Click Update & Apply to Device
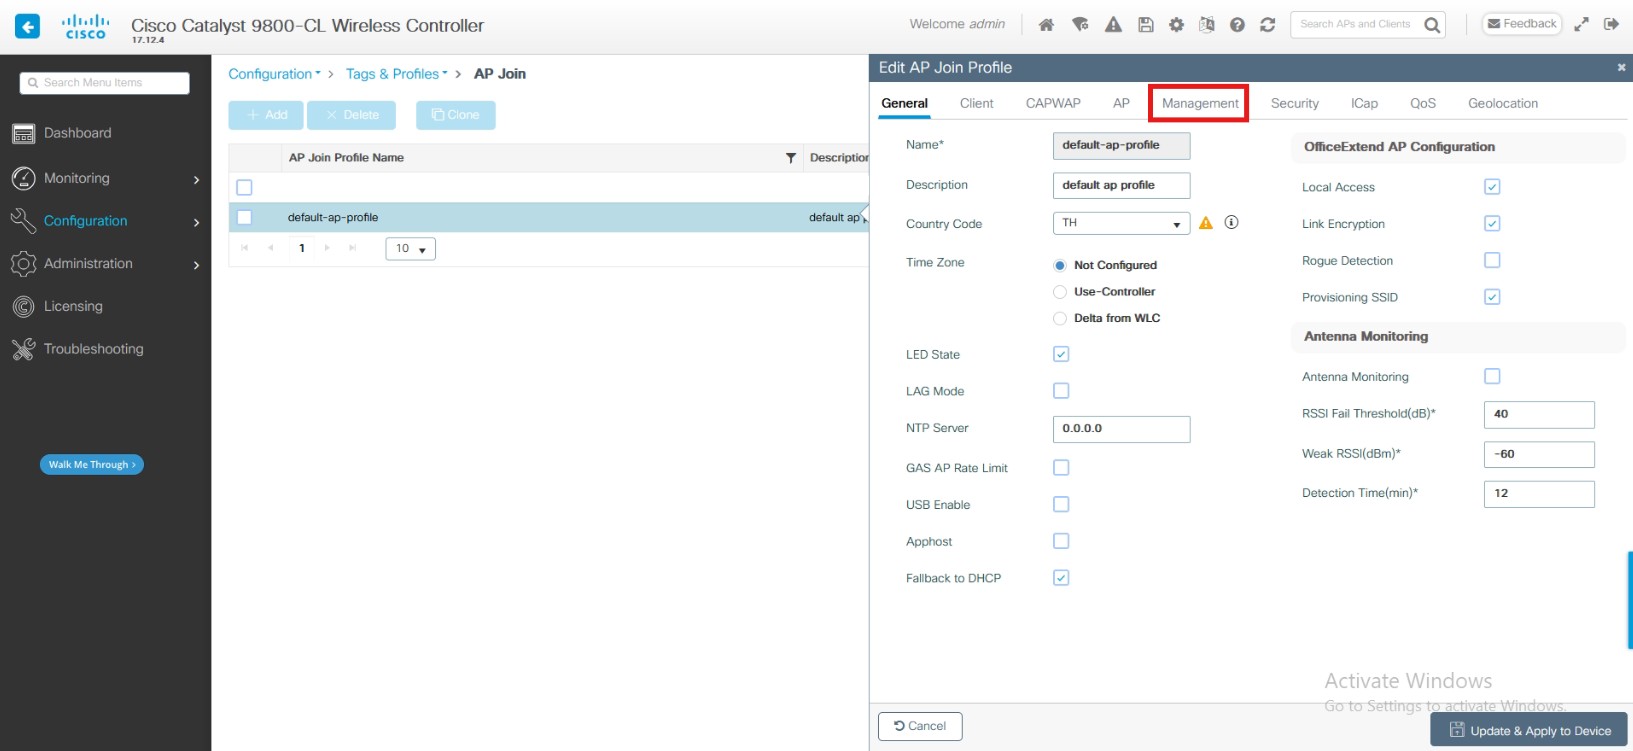 coord(1529,730)
